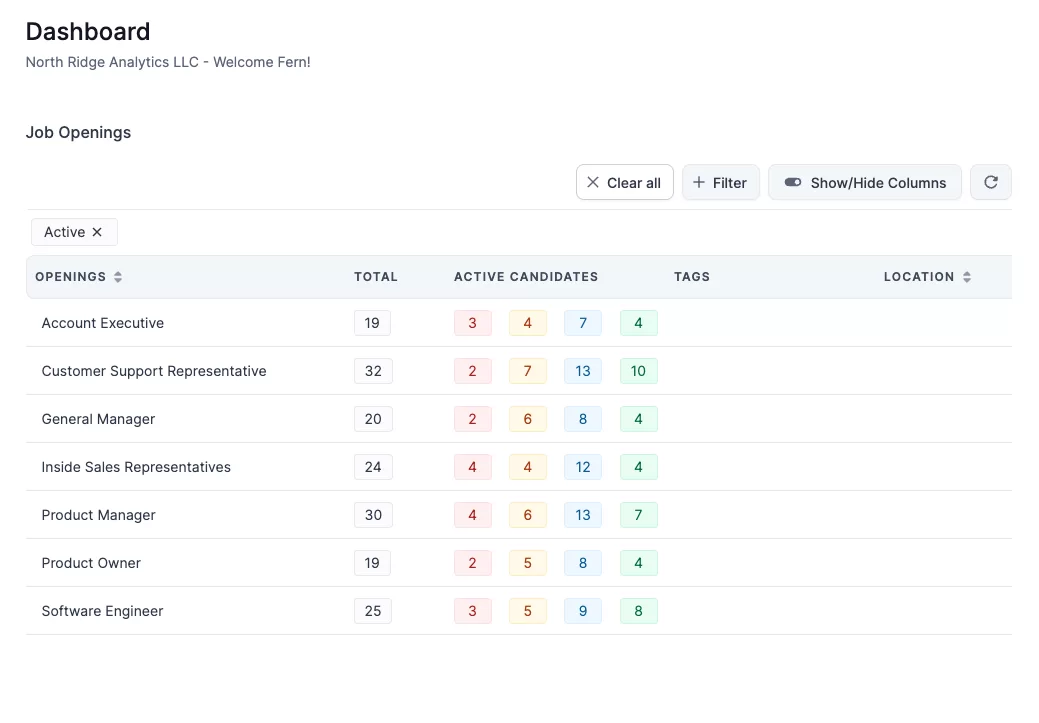This screenshot has height=723, width=1039.
Task: Click the Active Candidates column header
Action: point(526,277)
